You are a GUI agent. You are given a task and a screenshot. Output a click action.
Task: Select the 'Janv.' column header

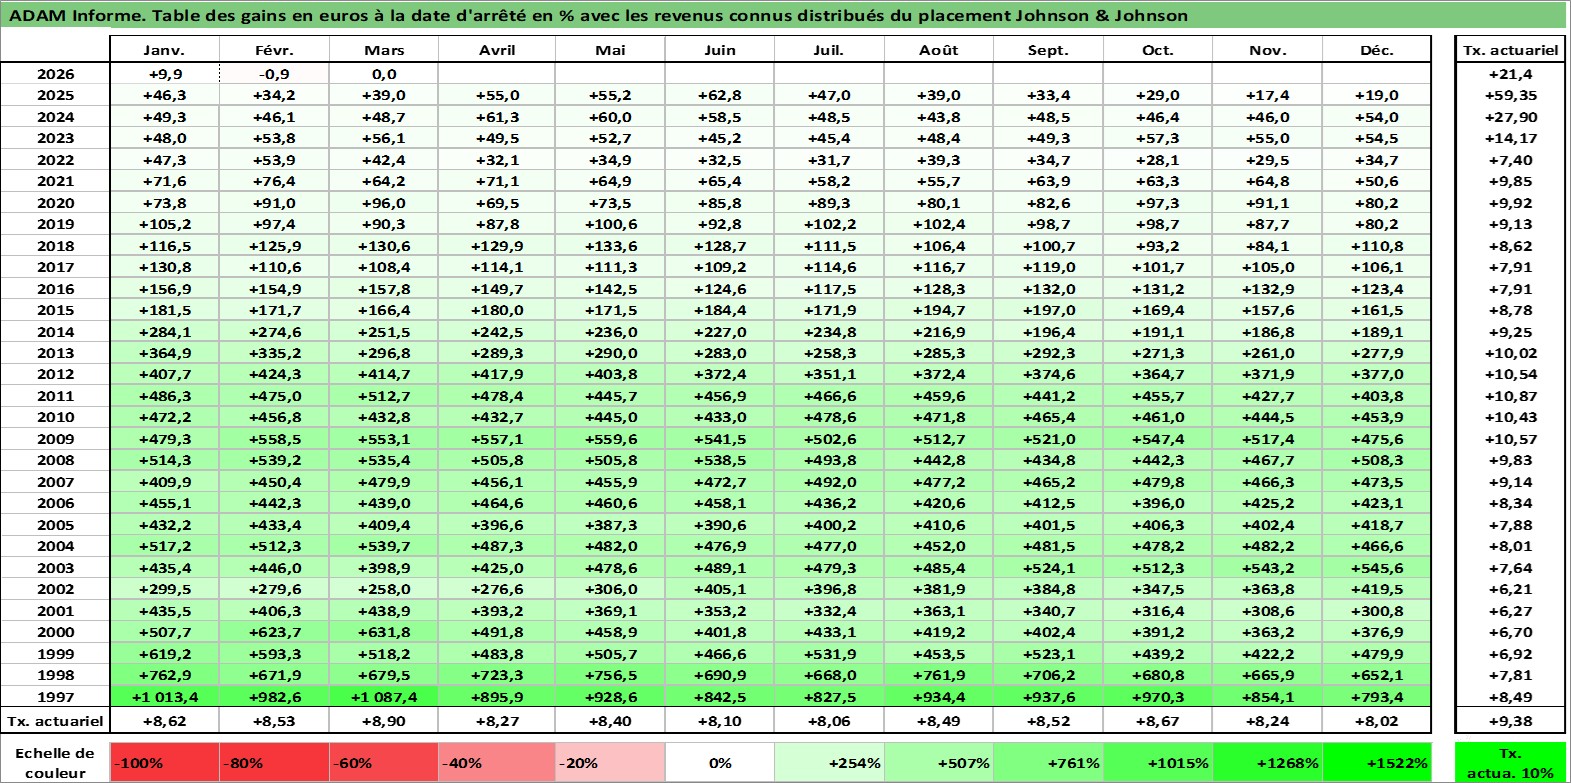(x=164, y=50)
